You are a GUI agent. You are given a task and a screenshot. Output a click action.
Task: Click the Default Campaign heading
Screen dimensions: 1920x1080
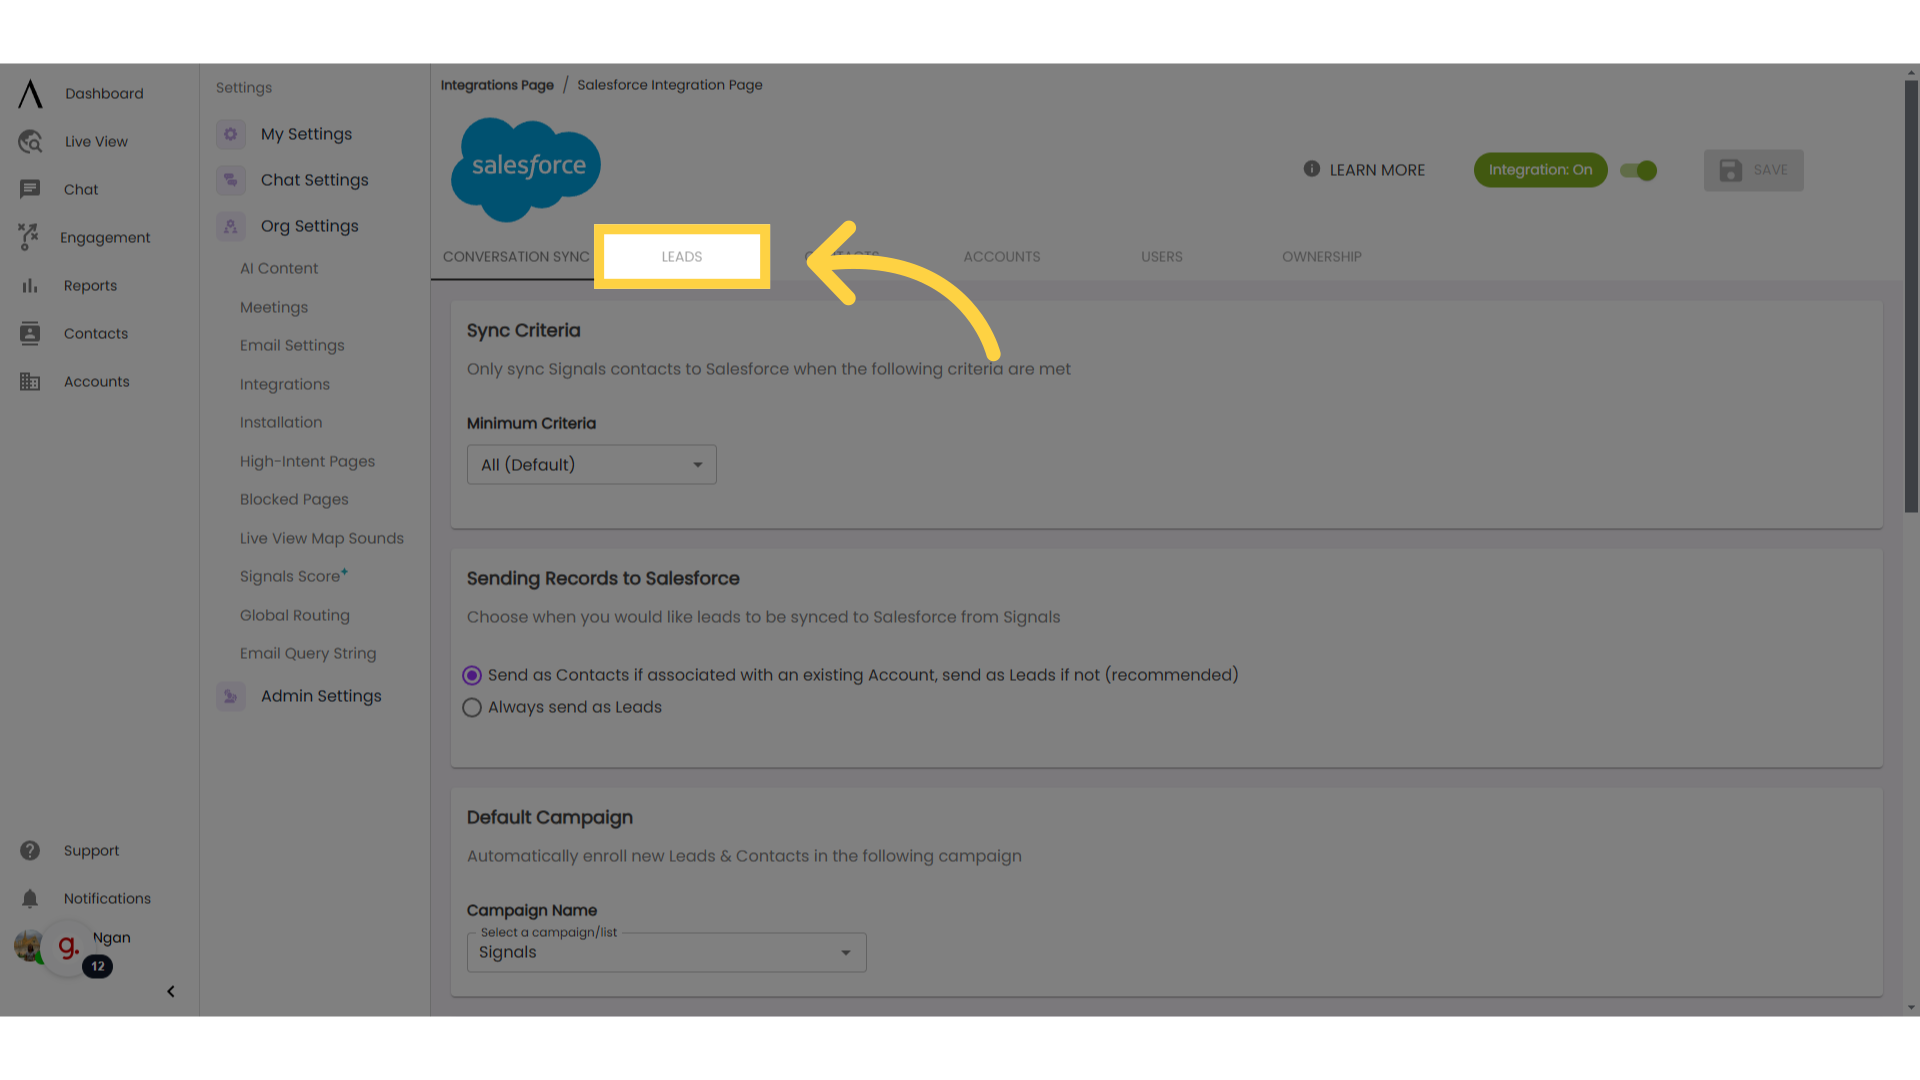[x=550, y=817]
